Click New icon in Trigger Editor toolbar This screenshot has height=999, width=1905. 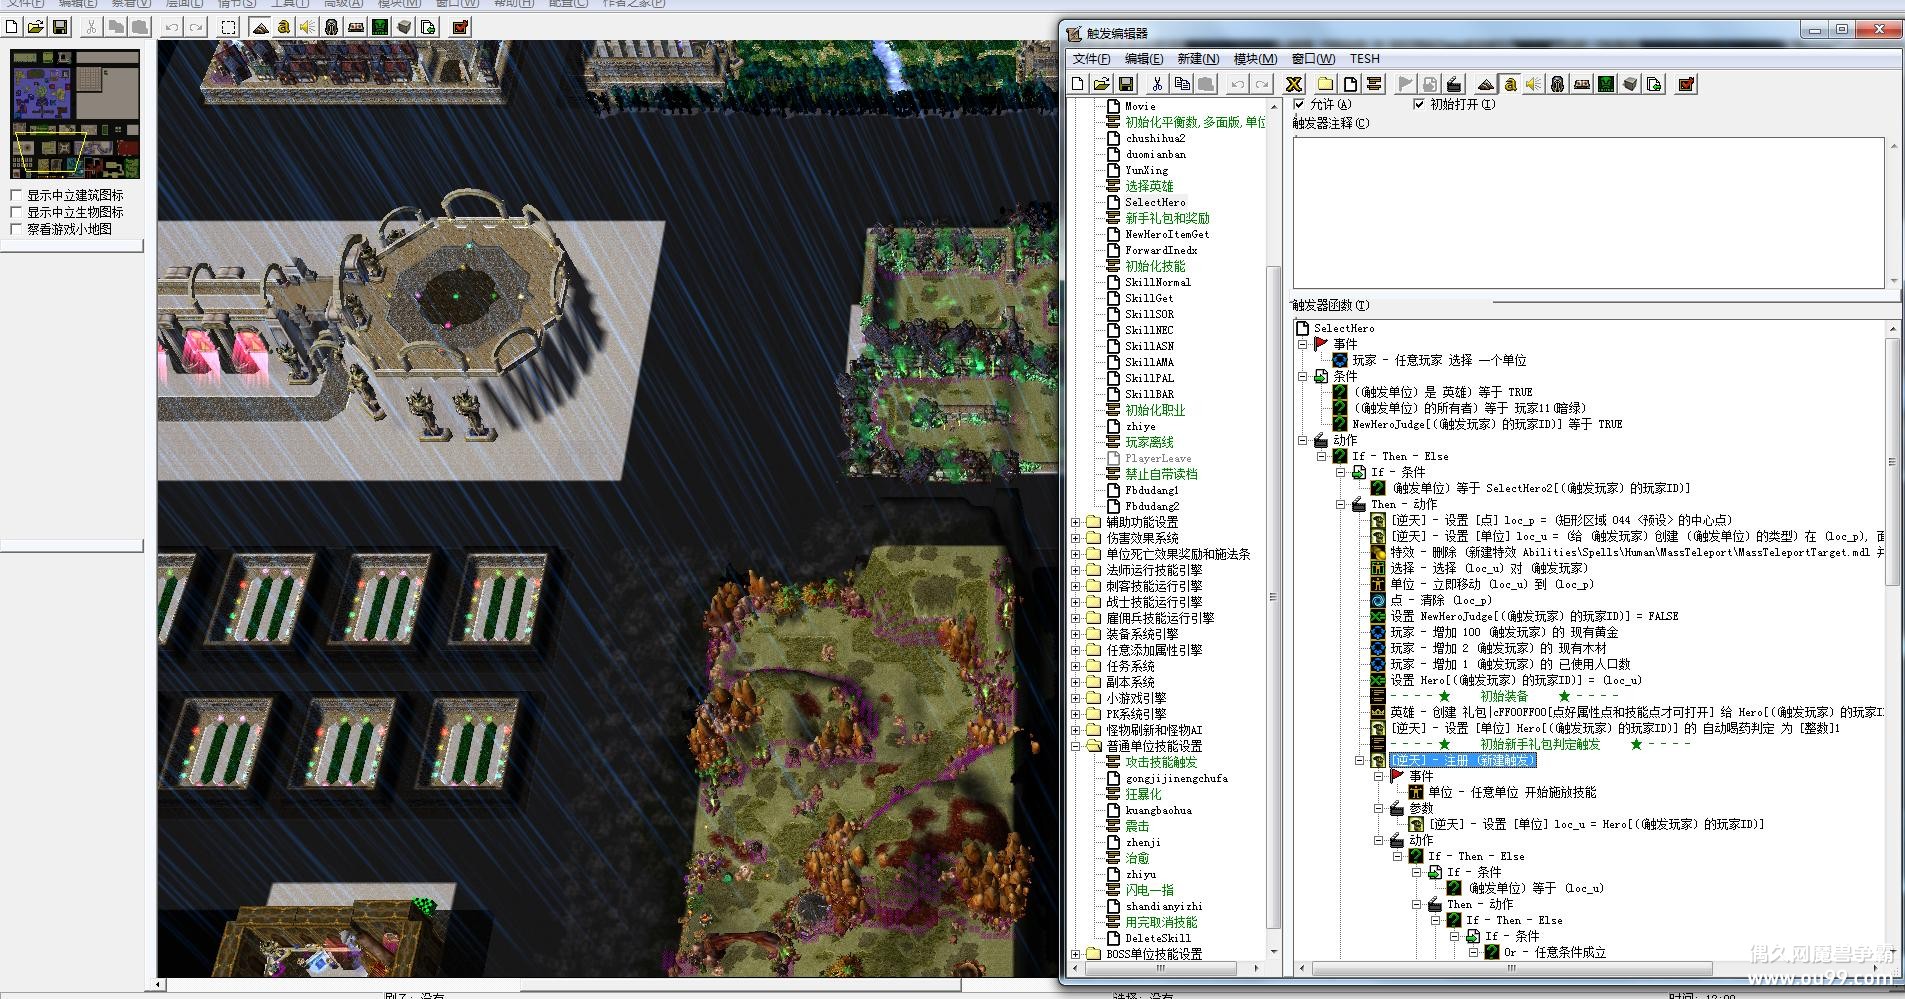[x=1078, y=84]
